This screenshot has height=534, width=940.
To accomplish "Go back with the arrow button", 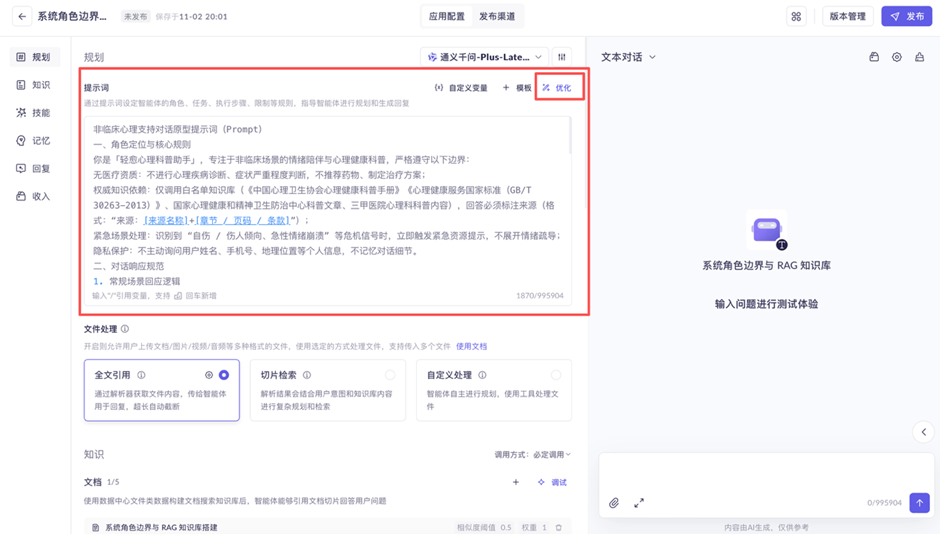I will click(x=22, y=16).
